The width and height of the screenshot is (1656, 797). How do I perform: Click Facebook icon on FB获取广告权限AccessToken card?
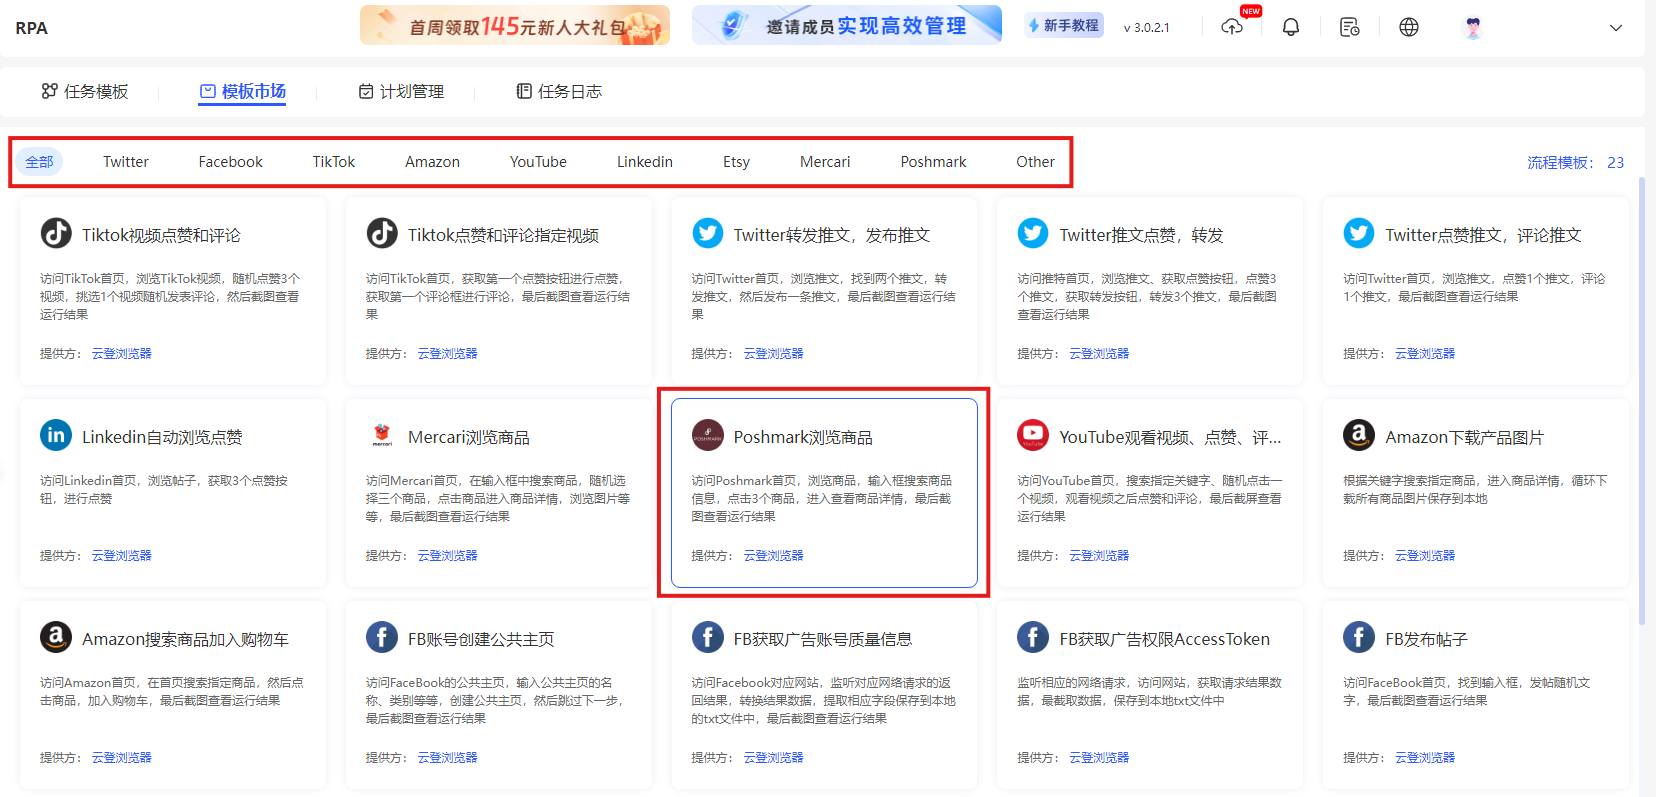[x=1033, y=637]
